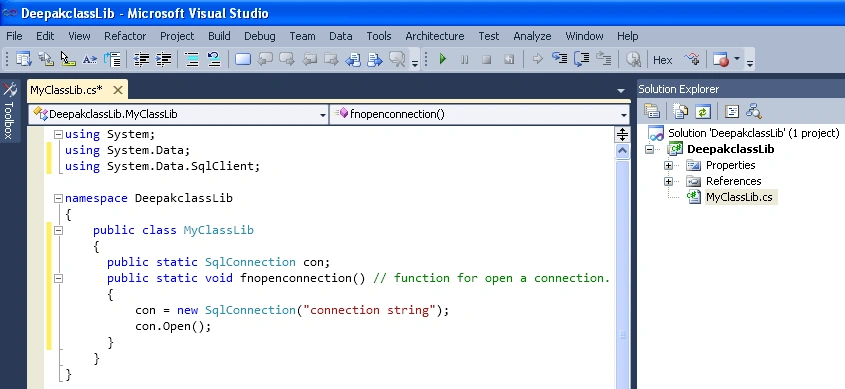This screenshot has height=389, width=845.
Task: Click the Display Parameter Info icon
Action: (x=45, y=59)
